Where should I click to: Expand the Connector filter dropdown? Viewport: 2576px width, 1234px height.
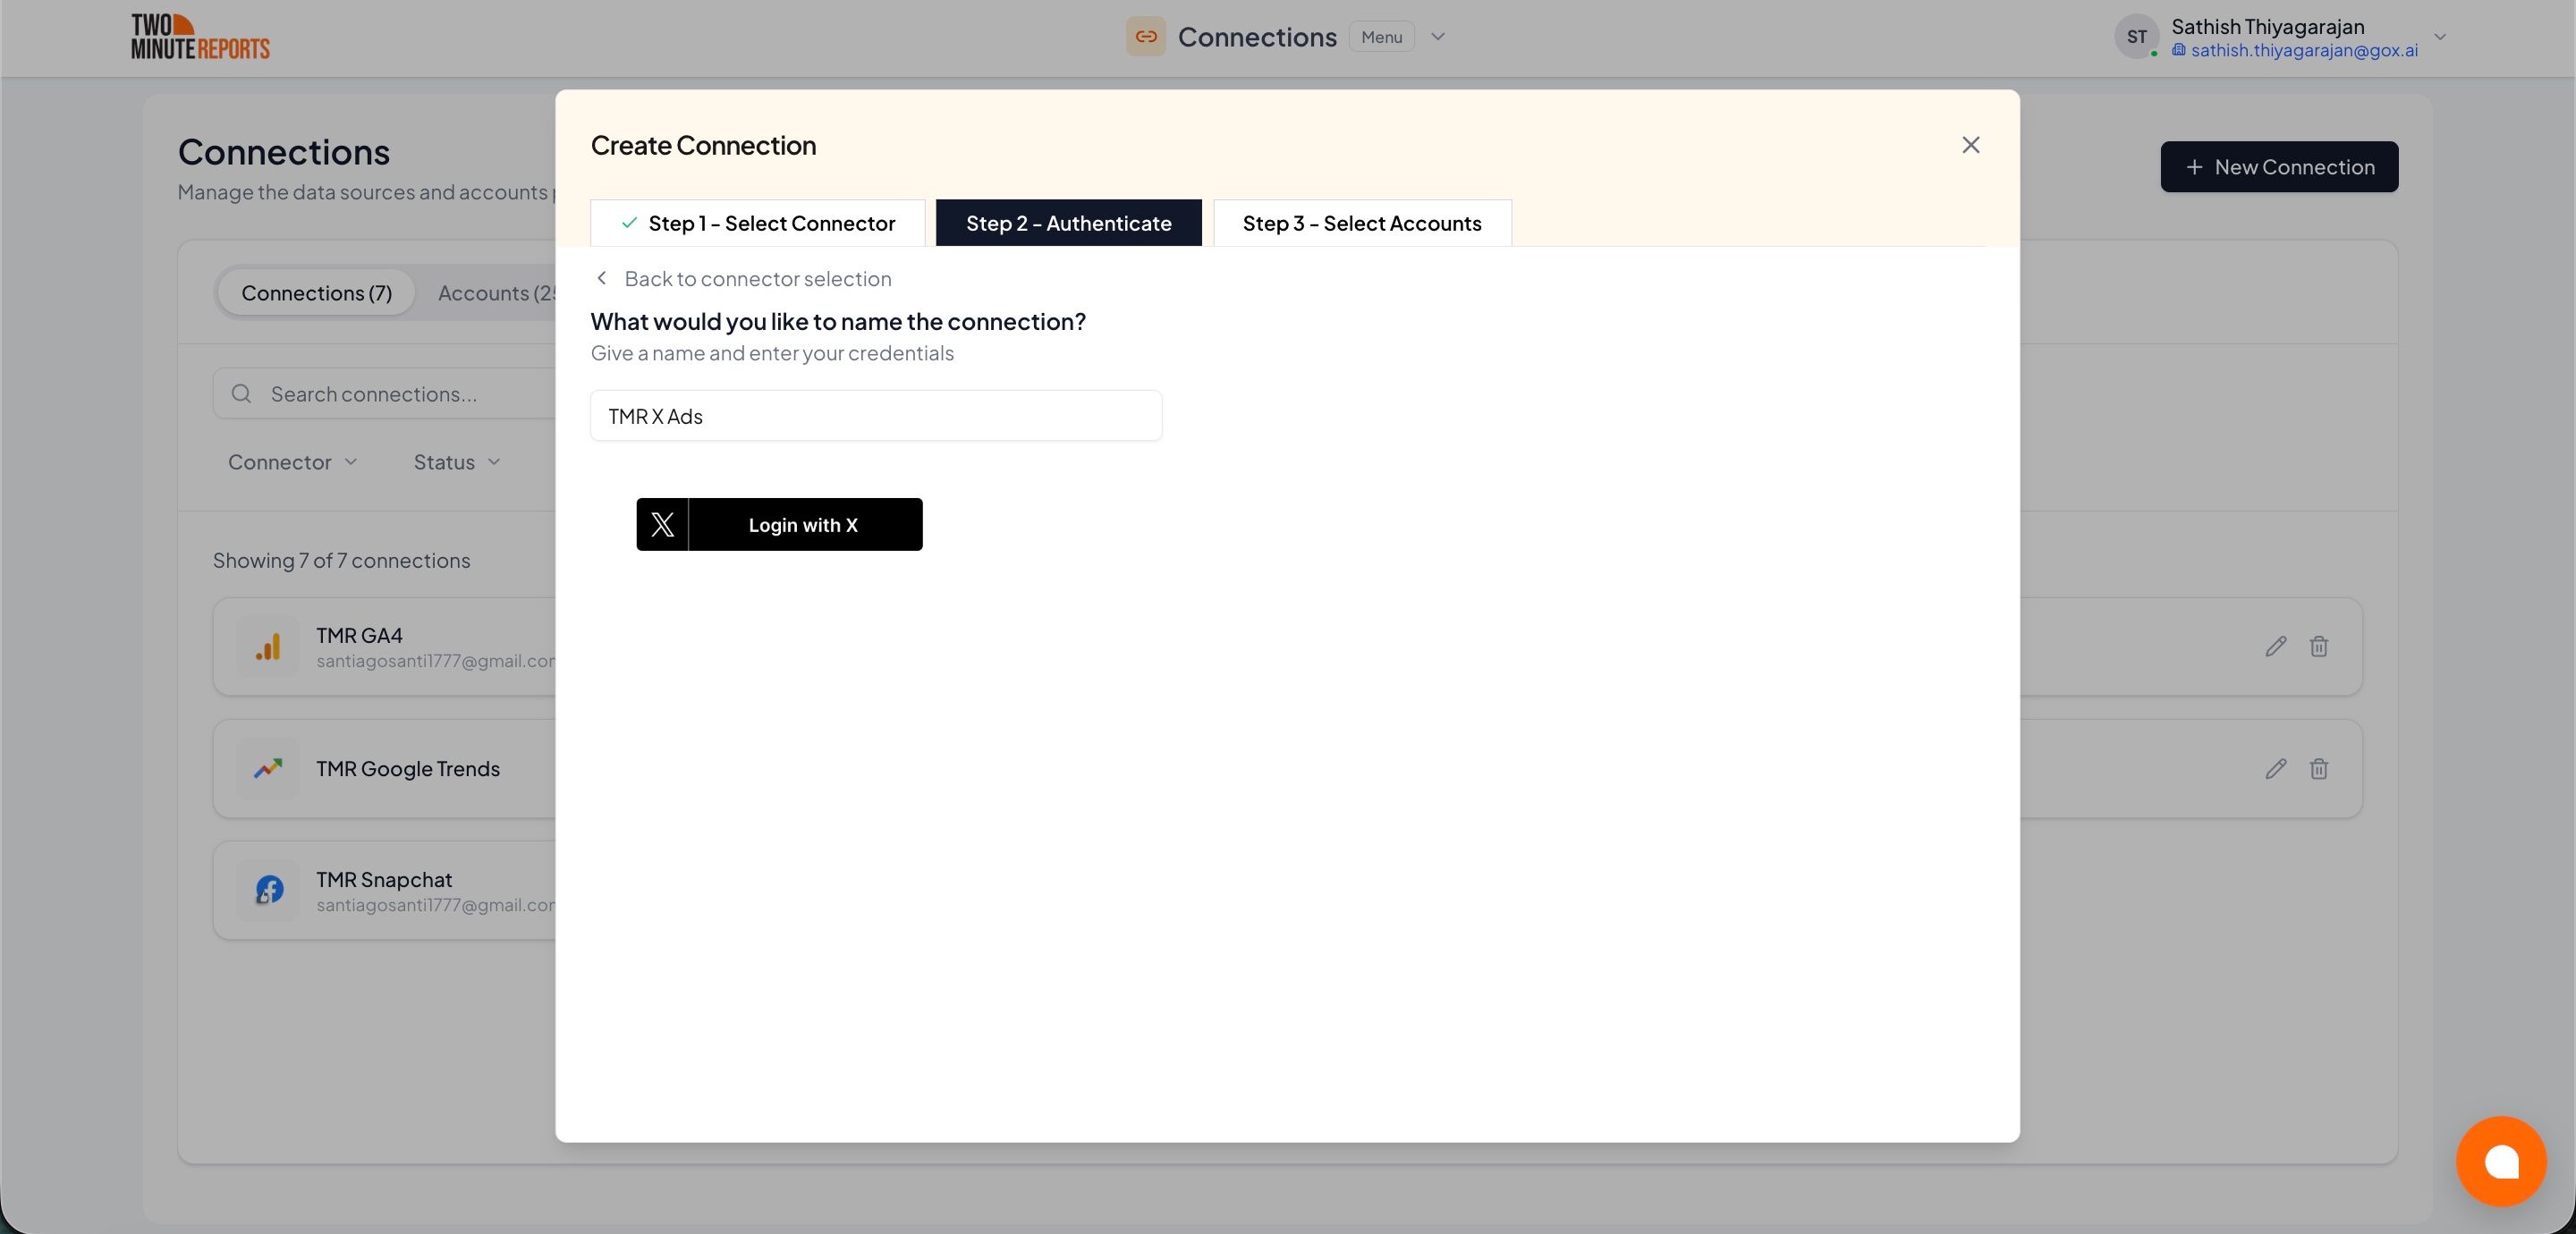tap(292, 462)
